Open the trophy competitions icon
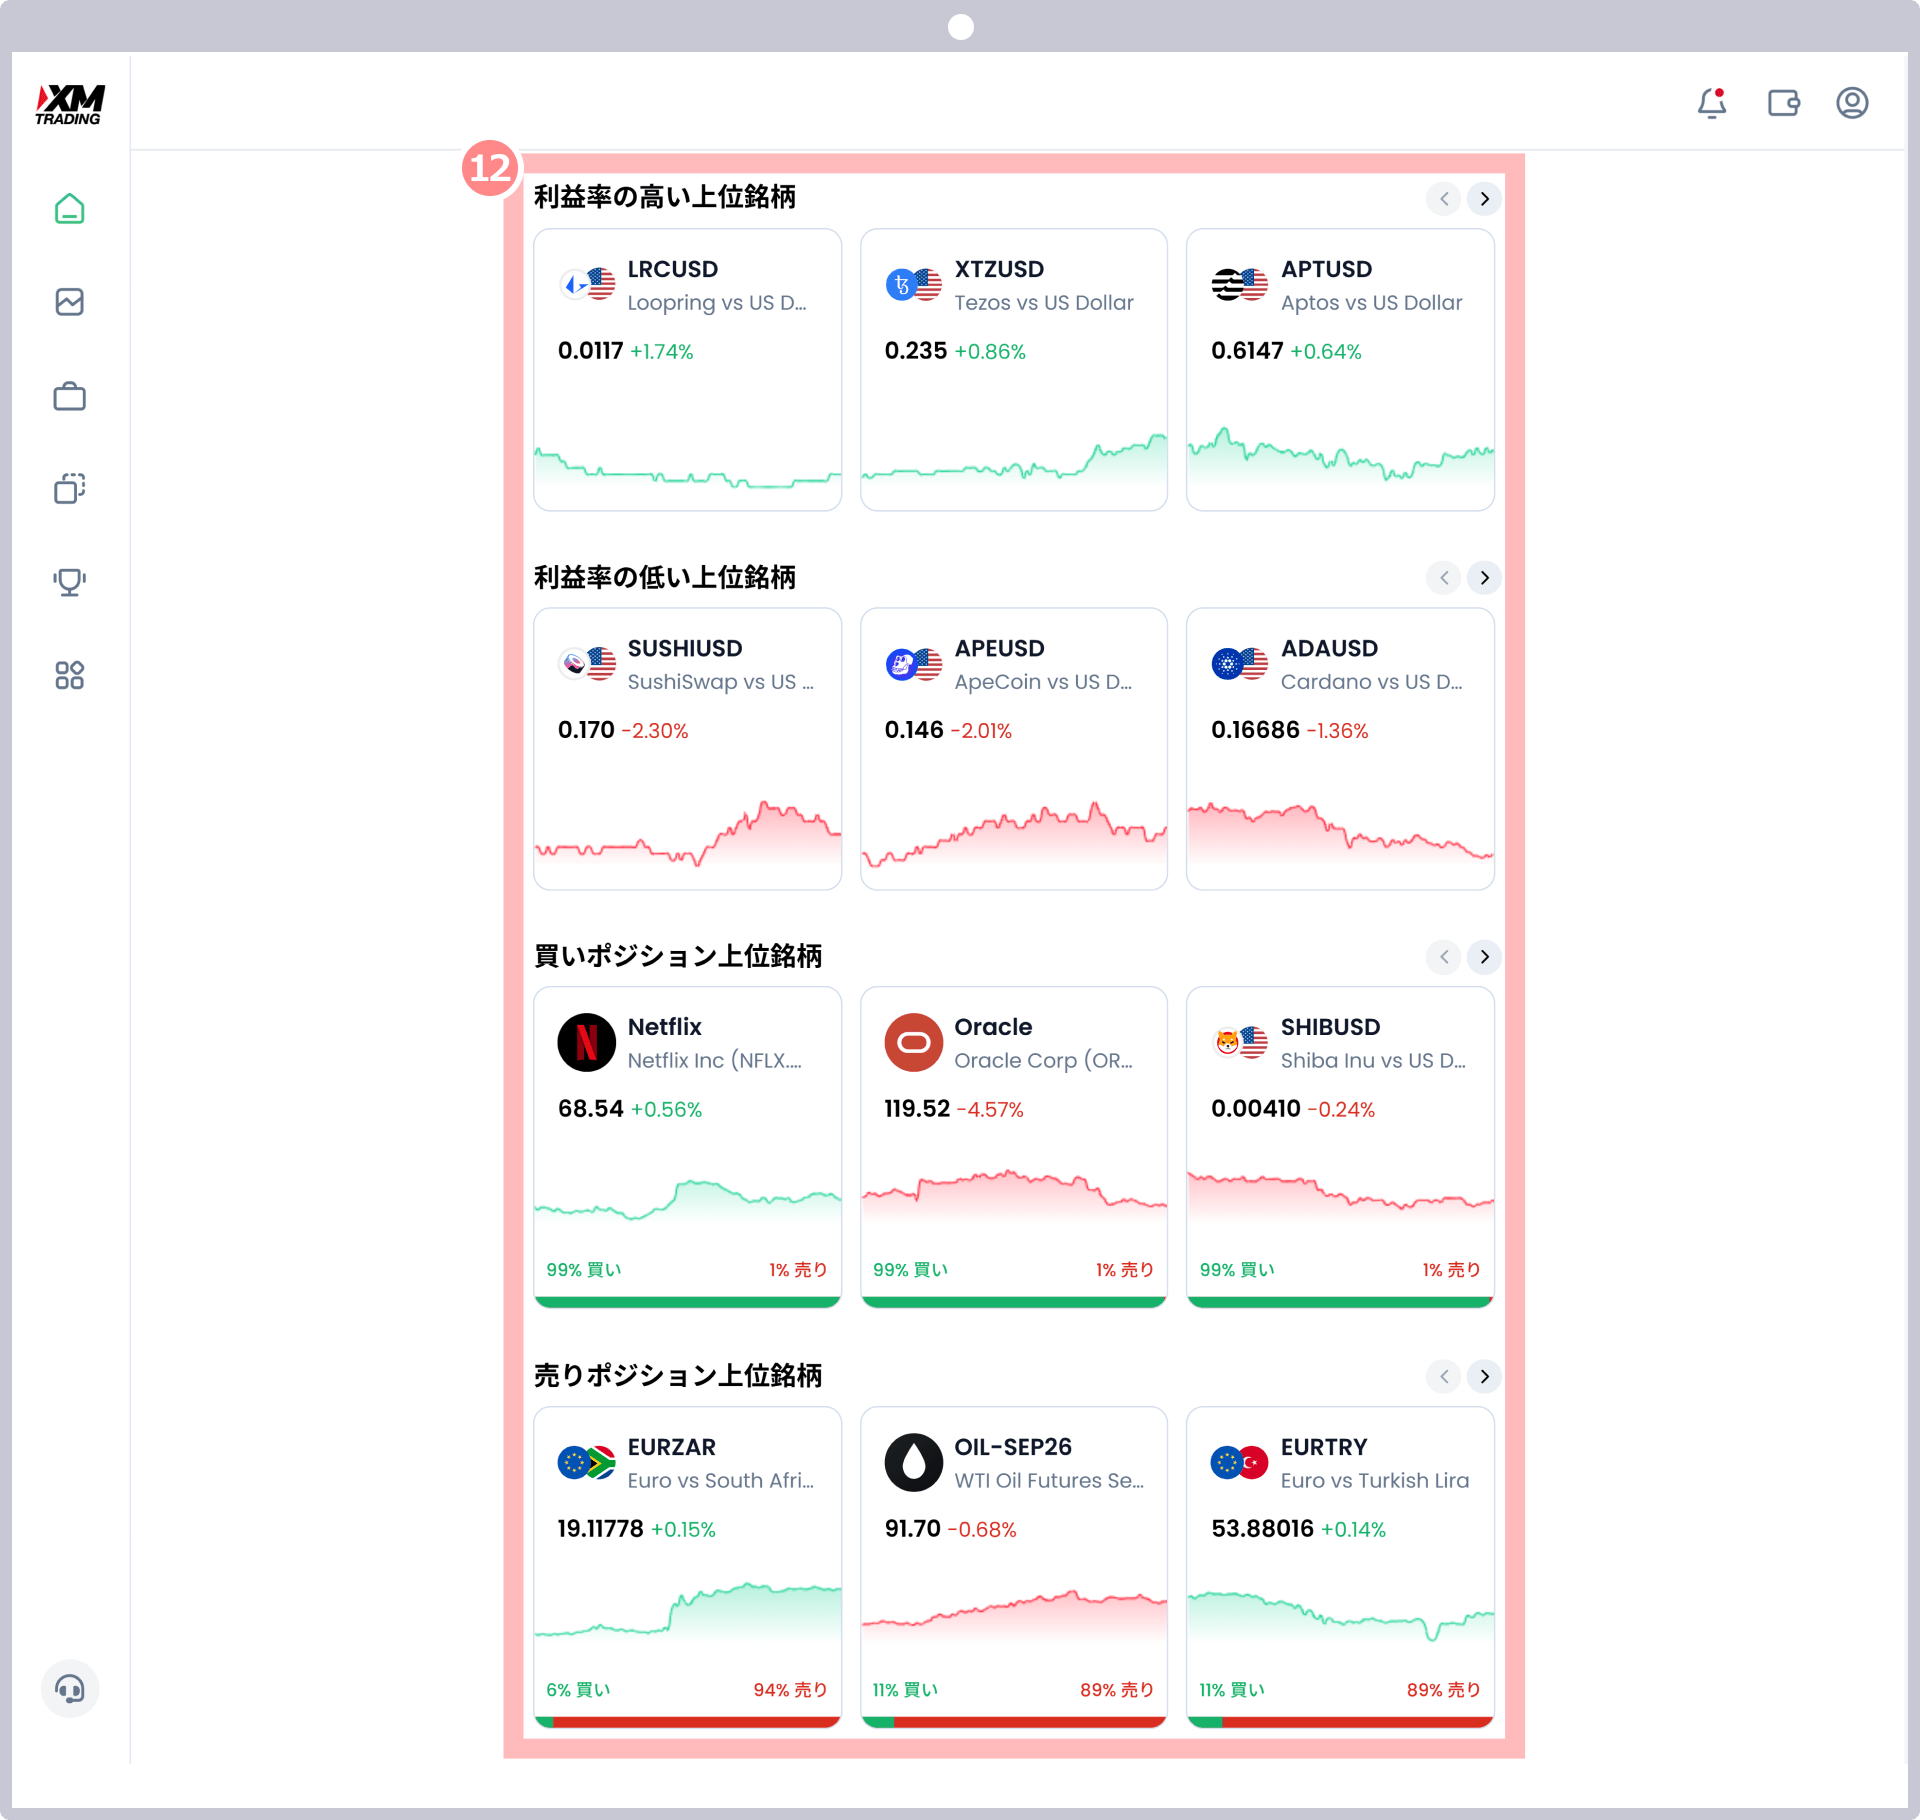1920x1820 pixels. coord(69,582)
